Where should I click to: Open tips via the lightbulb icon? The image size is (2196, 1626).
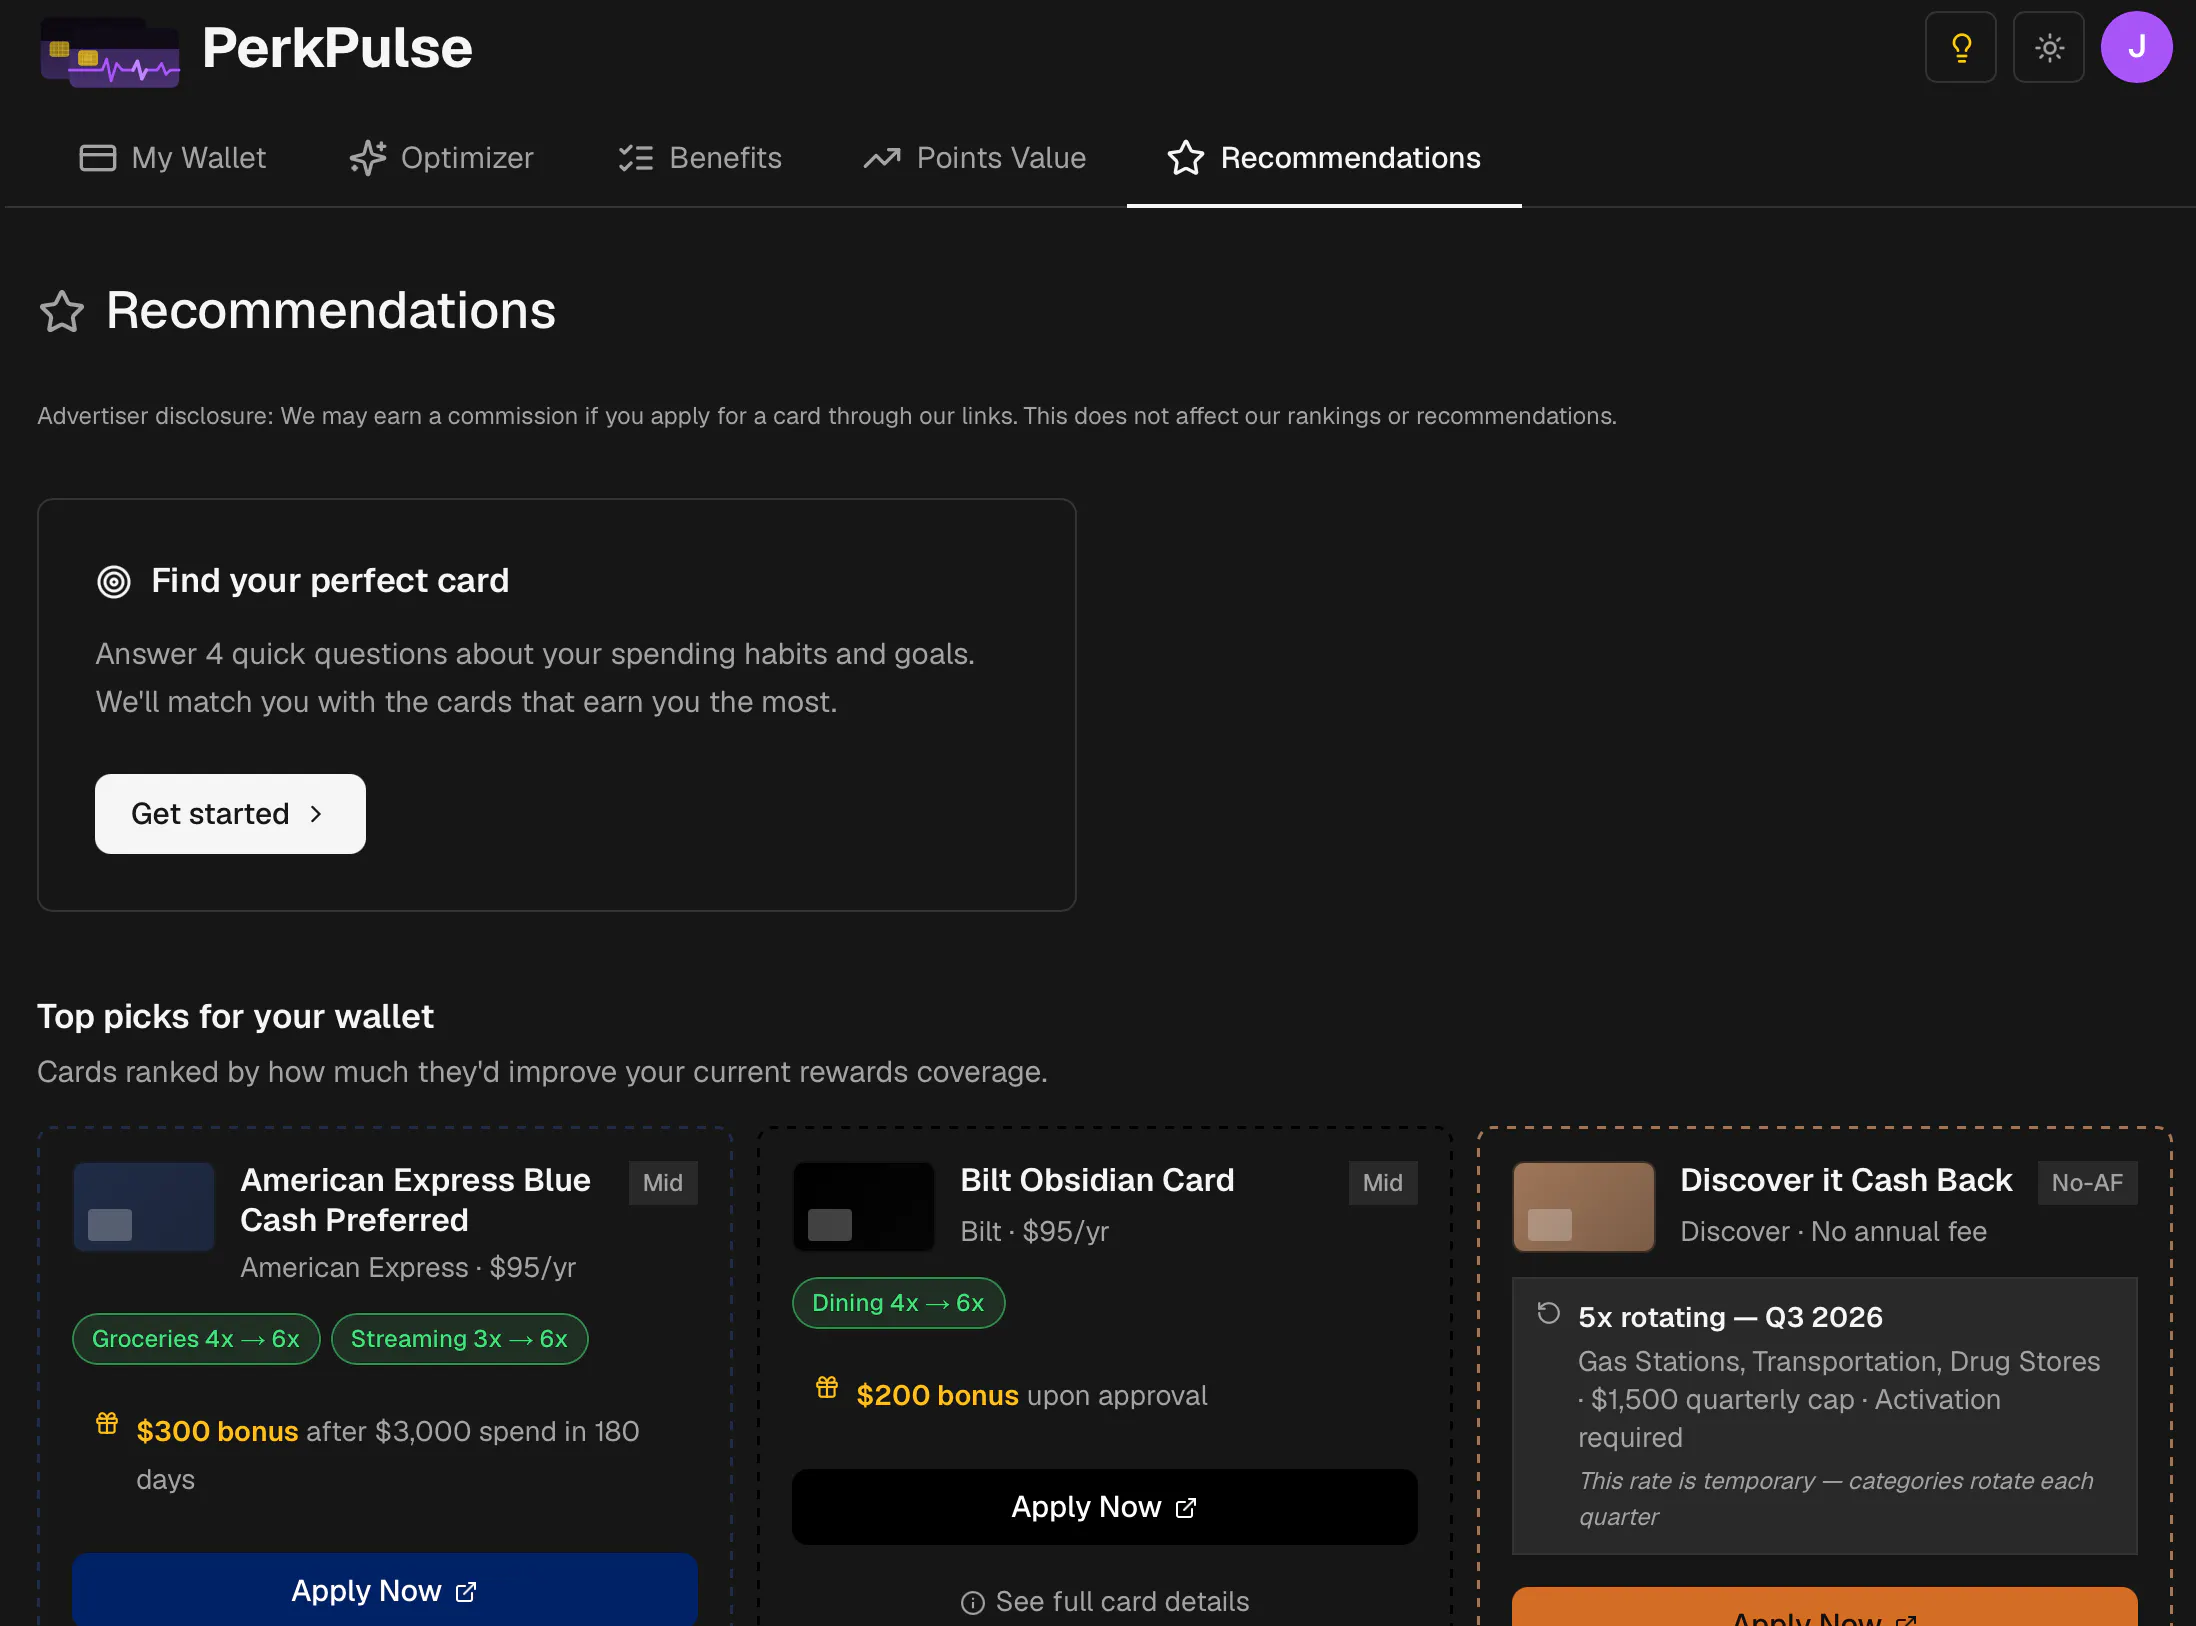click(1960, 47)
